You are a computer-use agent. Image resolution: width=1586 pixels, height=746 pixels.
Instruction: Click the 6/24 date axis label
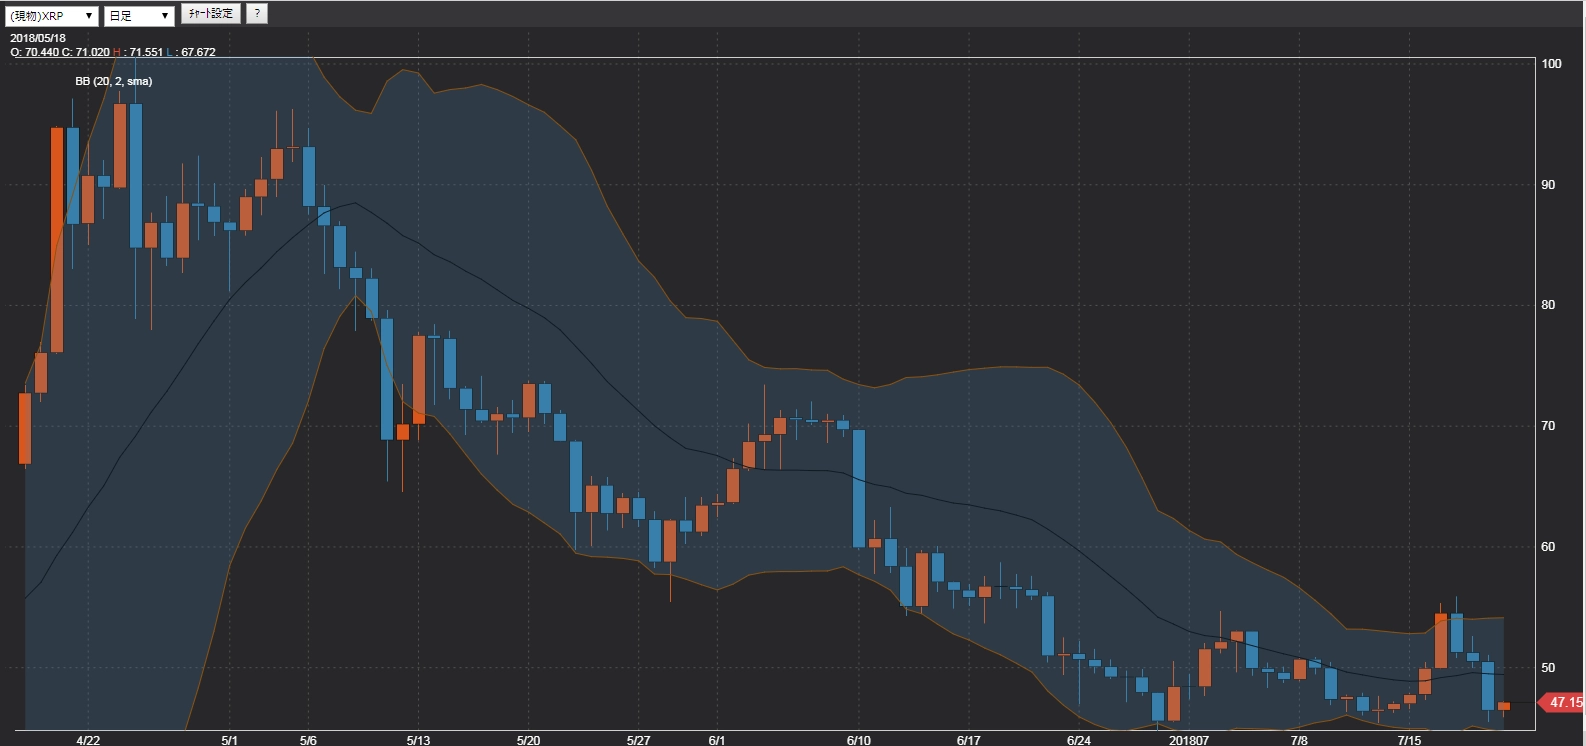point(1078,740)
